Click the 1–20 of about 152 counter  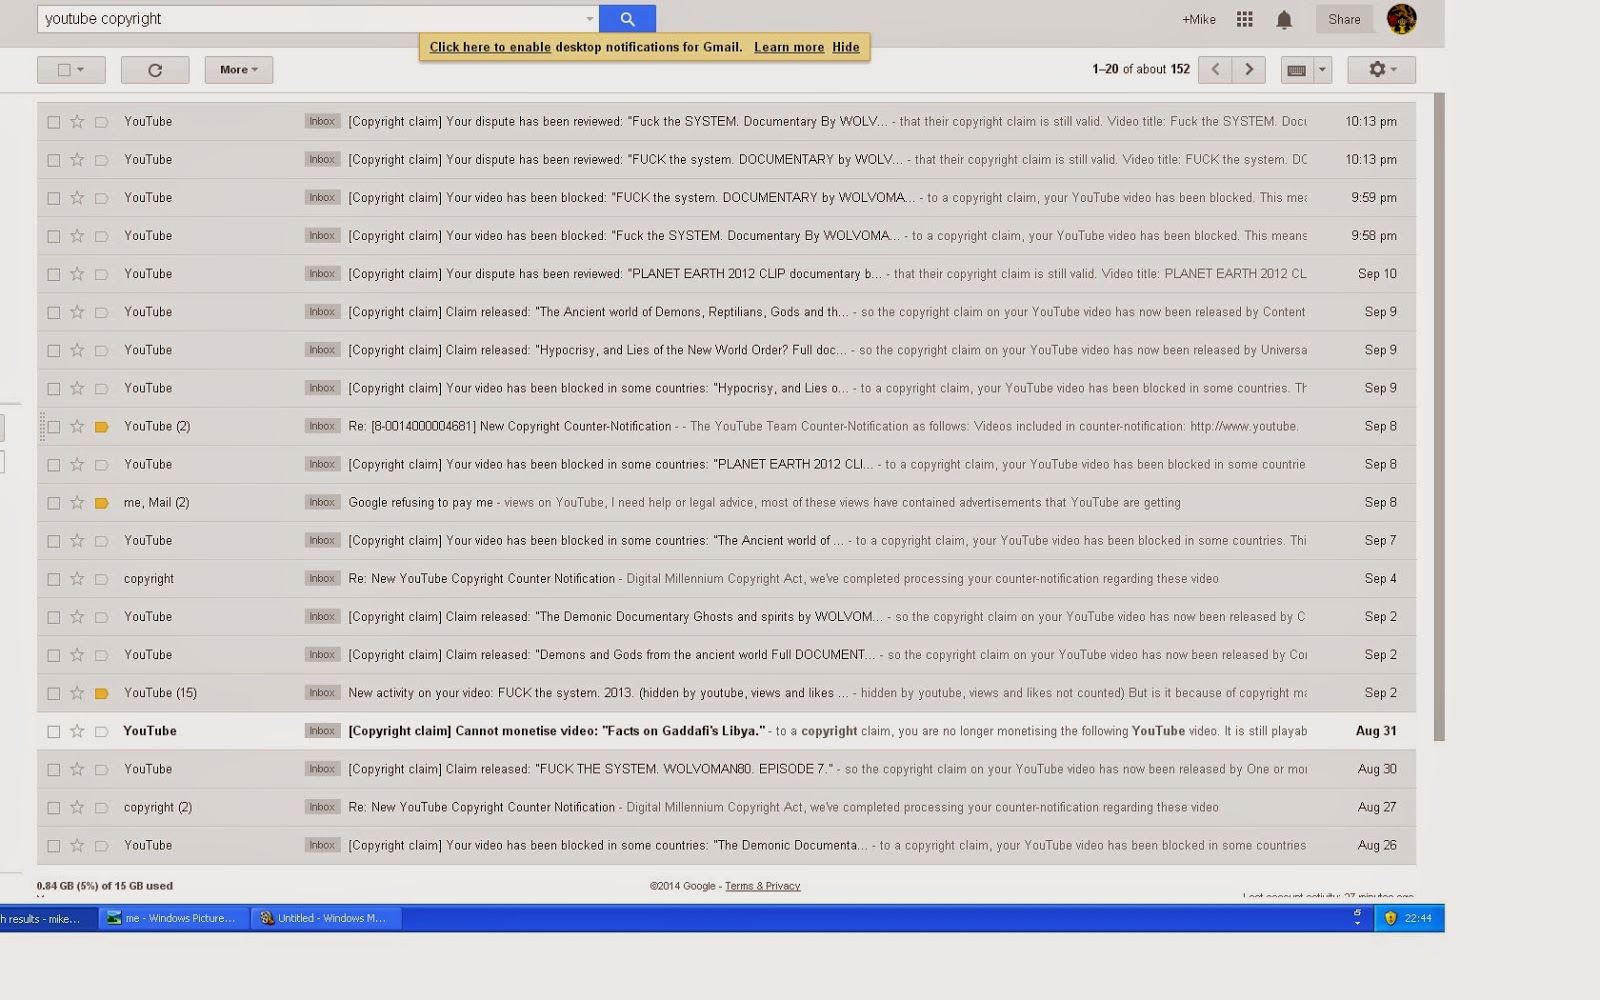pyautogui.click(x=1141, y=69)
